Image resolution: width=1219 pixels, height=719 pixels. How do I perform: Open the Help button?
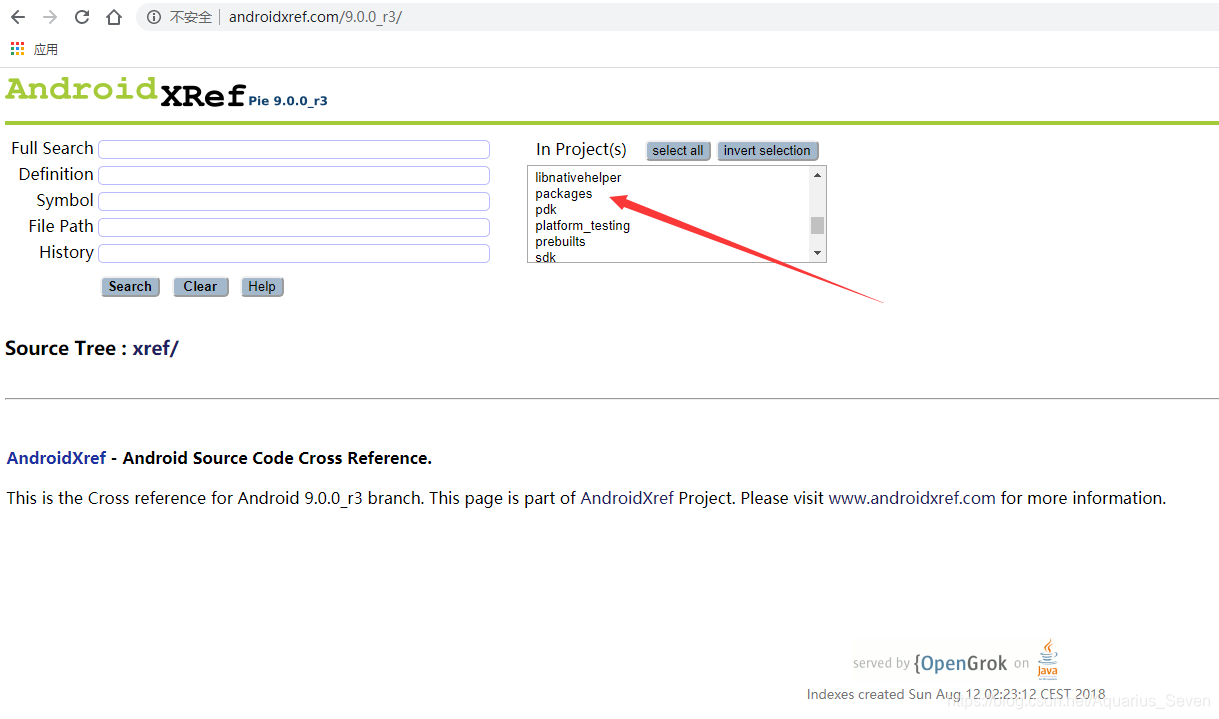pos(262,287)
